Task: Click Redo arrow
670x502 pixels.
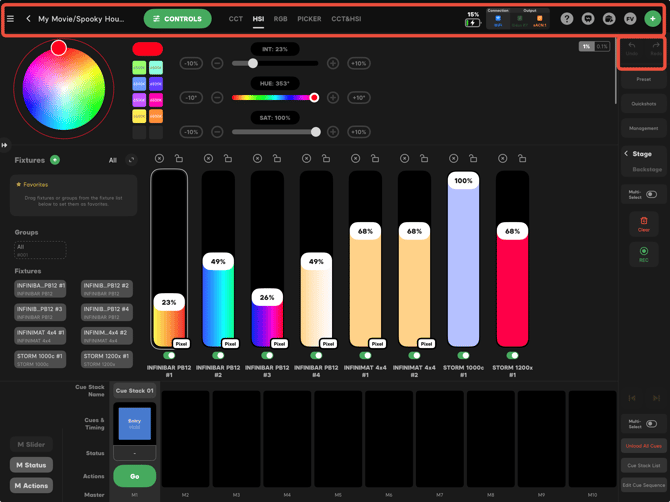Action: [x=655, y=48]
